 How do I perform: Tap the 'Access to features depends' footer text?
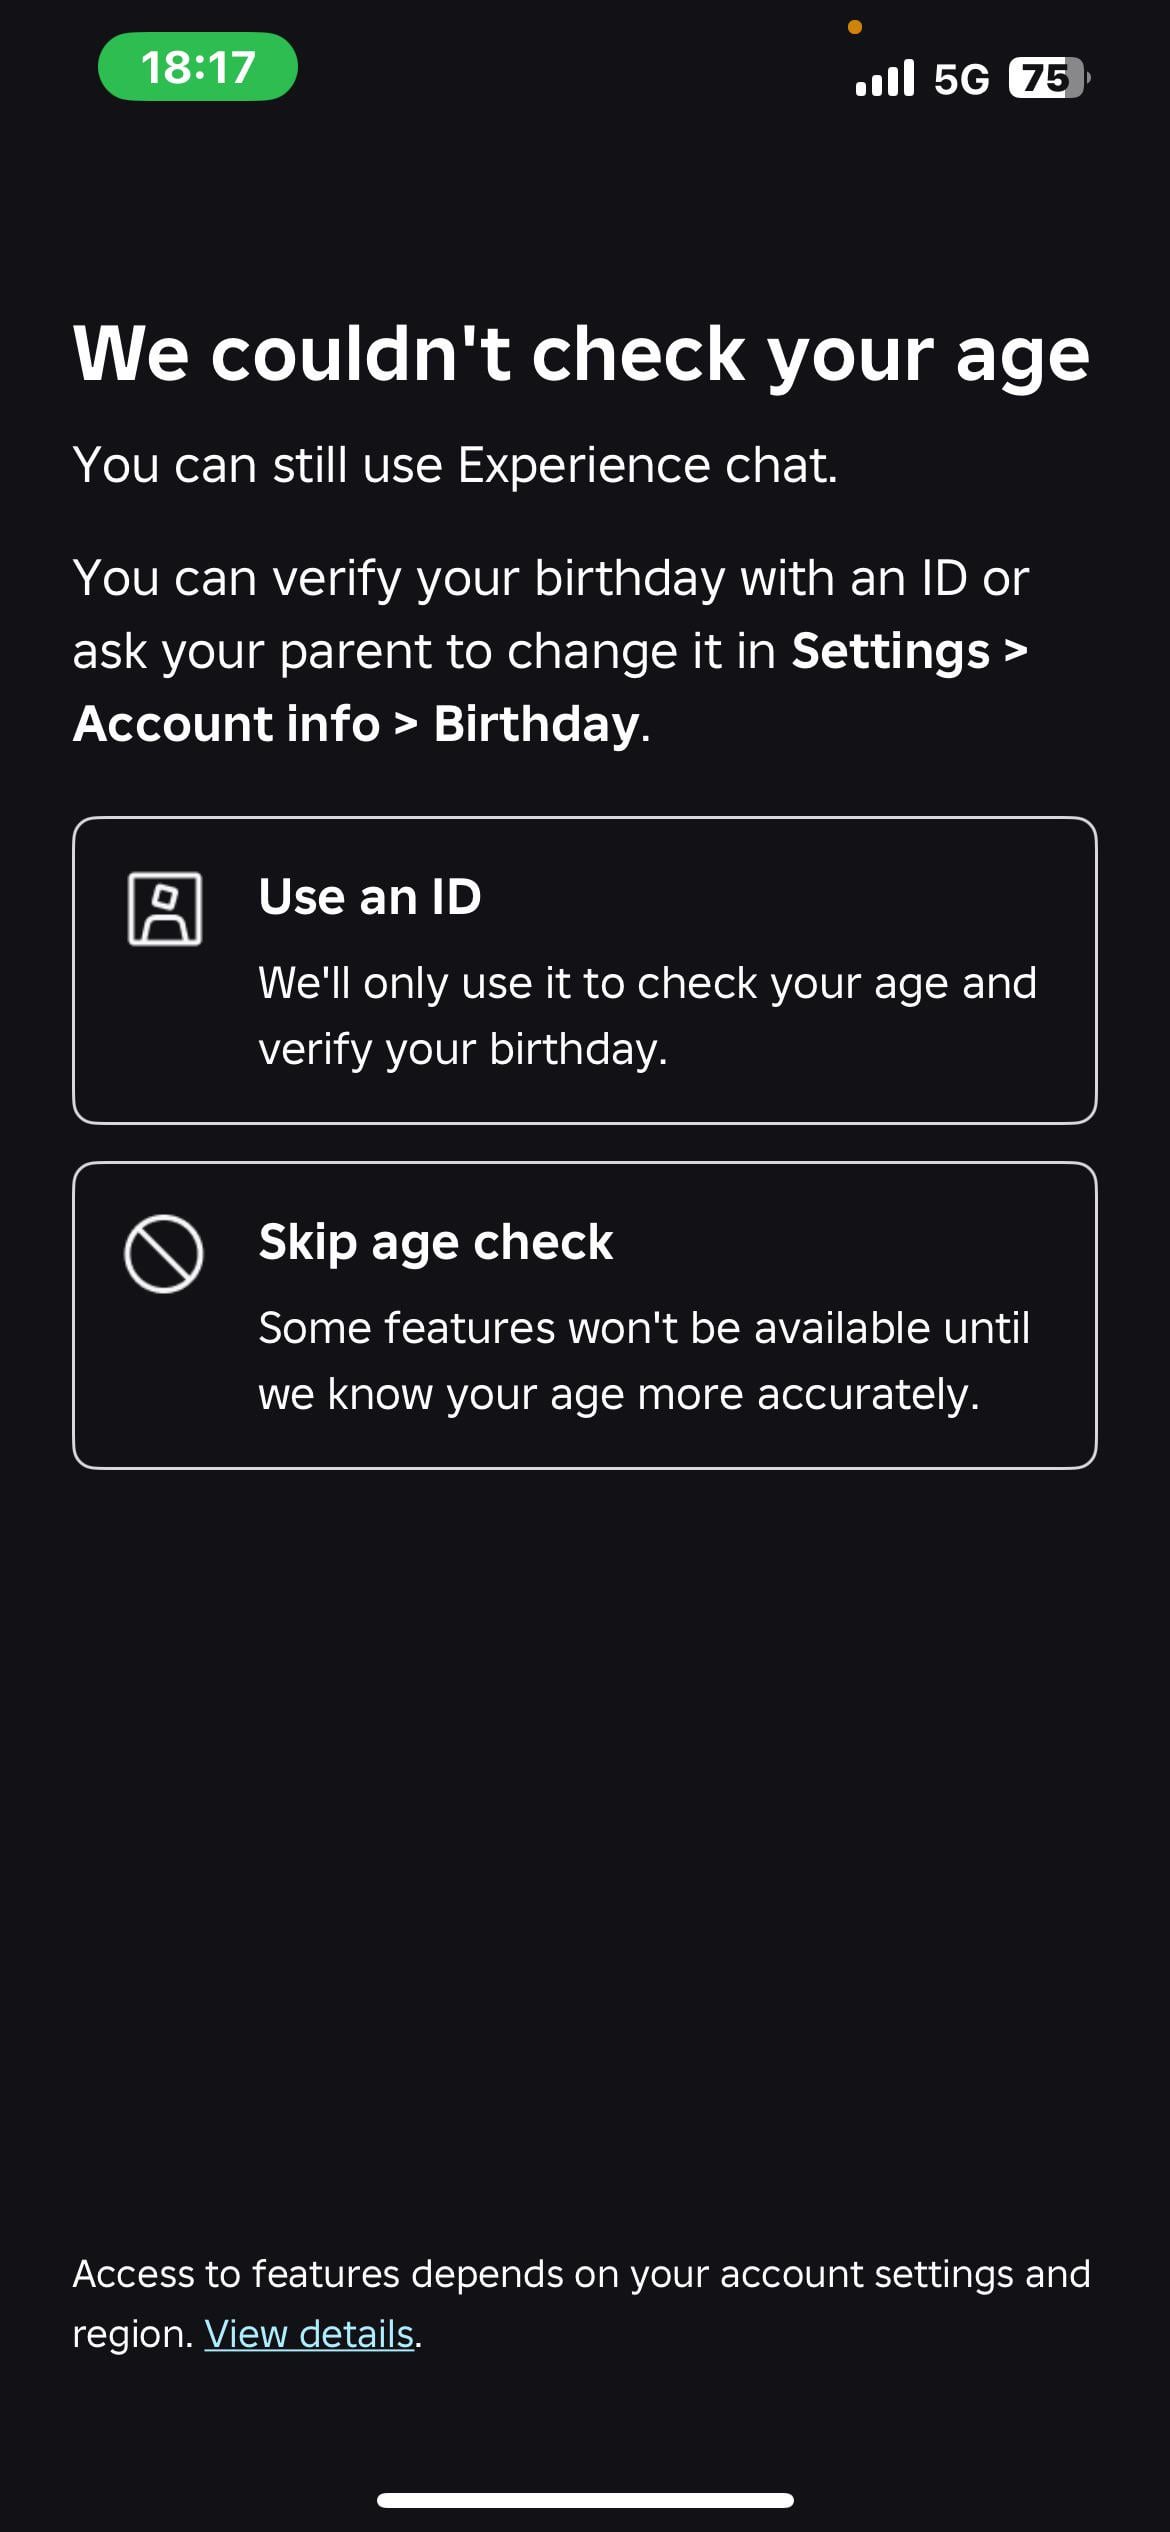pyautogui.click(x=581, y=2274)
